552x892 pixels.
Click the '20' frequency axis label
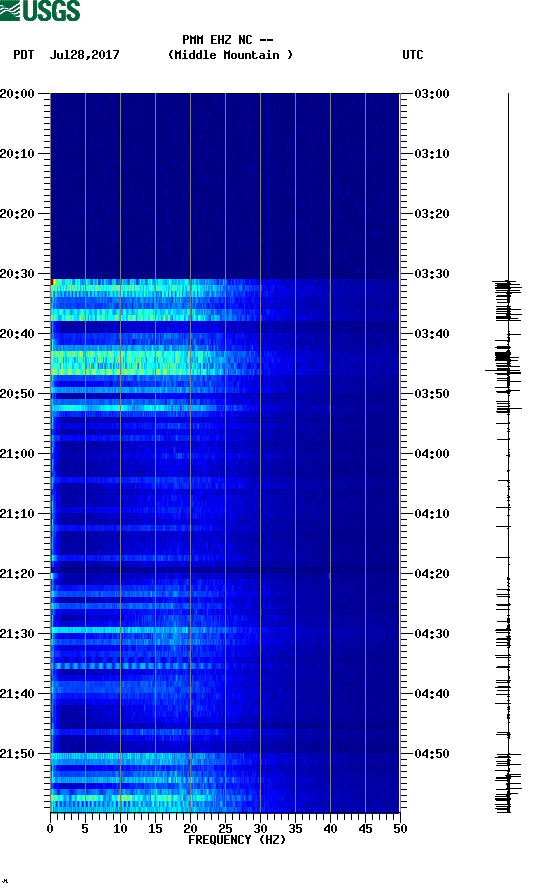point(190,829)
